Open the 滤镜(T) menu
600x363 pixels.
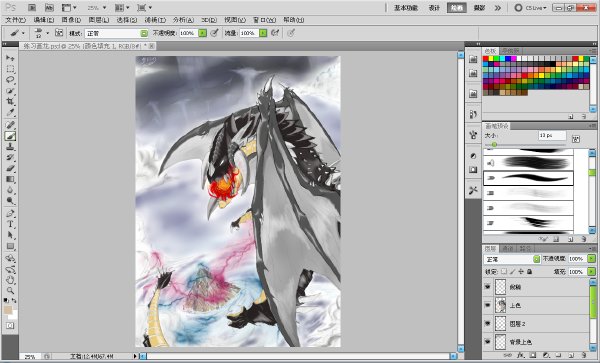[155, 20]
